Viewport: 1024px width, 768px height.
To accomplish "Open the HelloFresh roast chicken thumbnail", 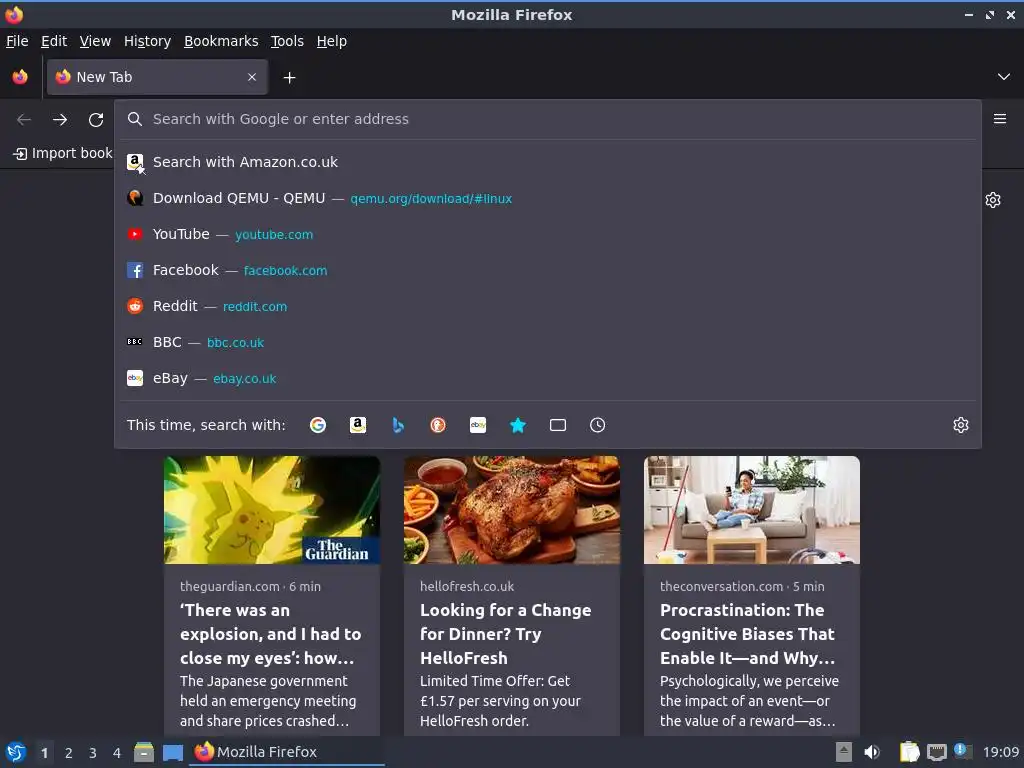I will click(x=512, y=510).
